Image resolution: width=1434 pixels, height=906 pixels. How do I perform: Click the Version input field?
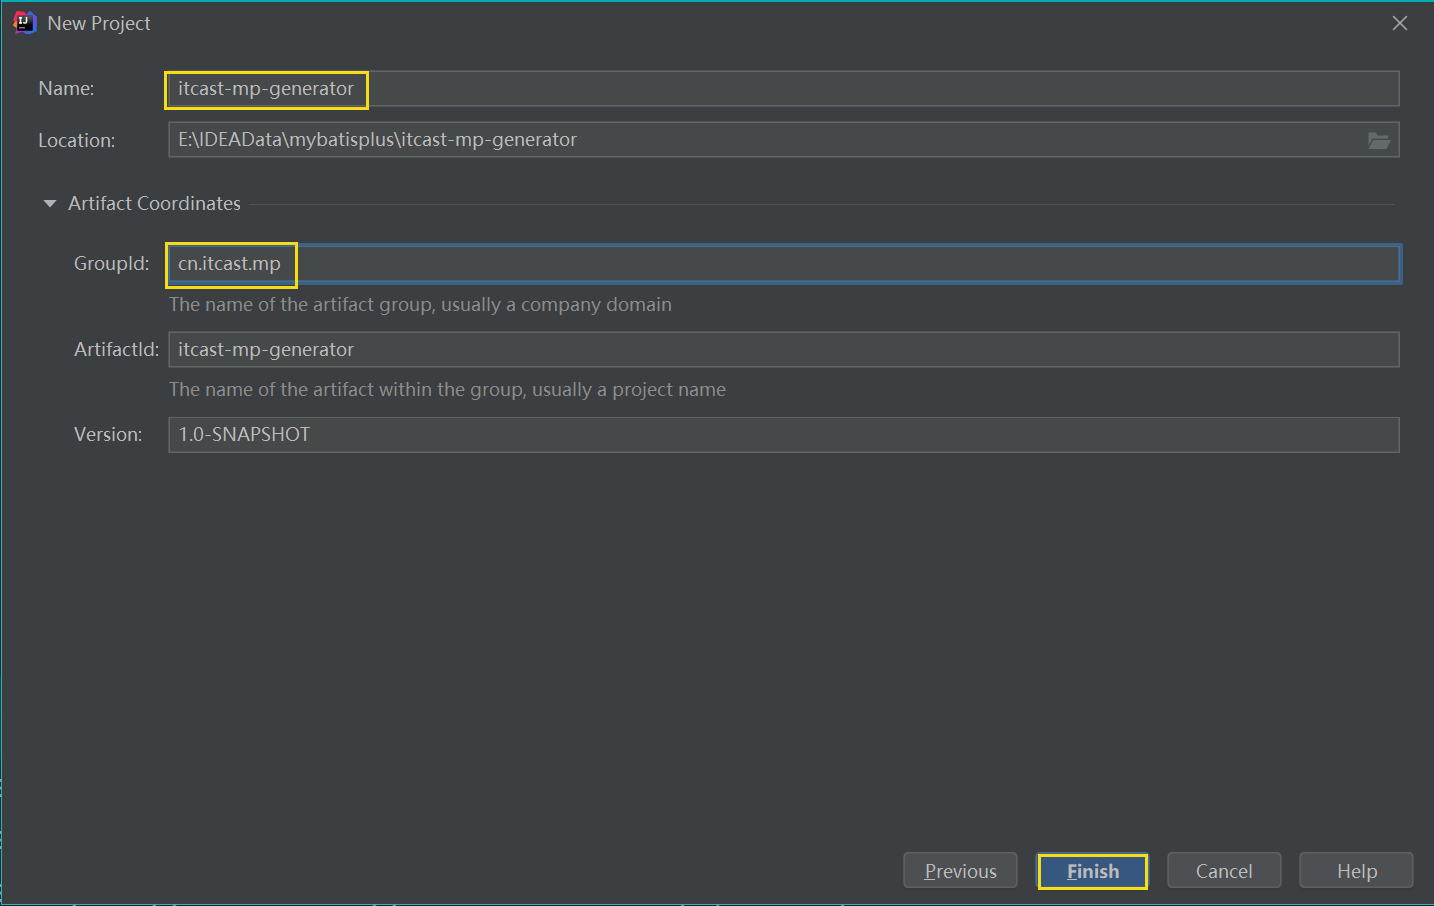[x=783, y=435]
